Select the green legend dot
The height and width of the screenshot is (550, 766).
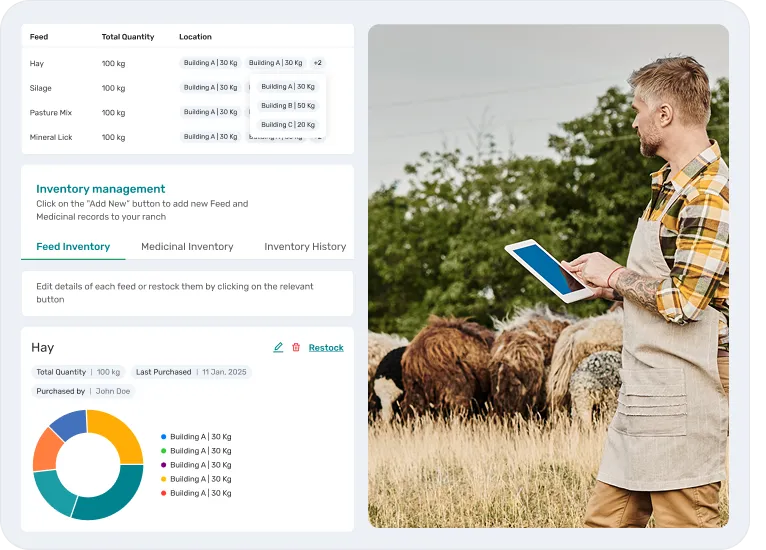pyautogui.click(x=163, y=451)
